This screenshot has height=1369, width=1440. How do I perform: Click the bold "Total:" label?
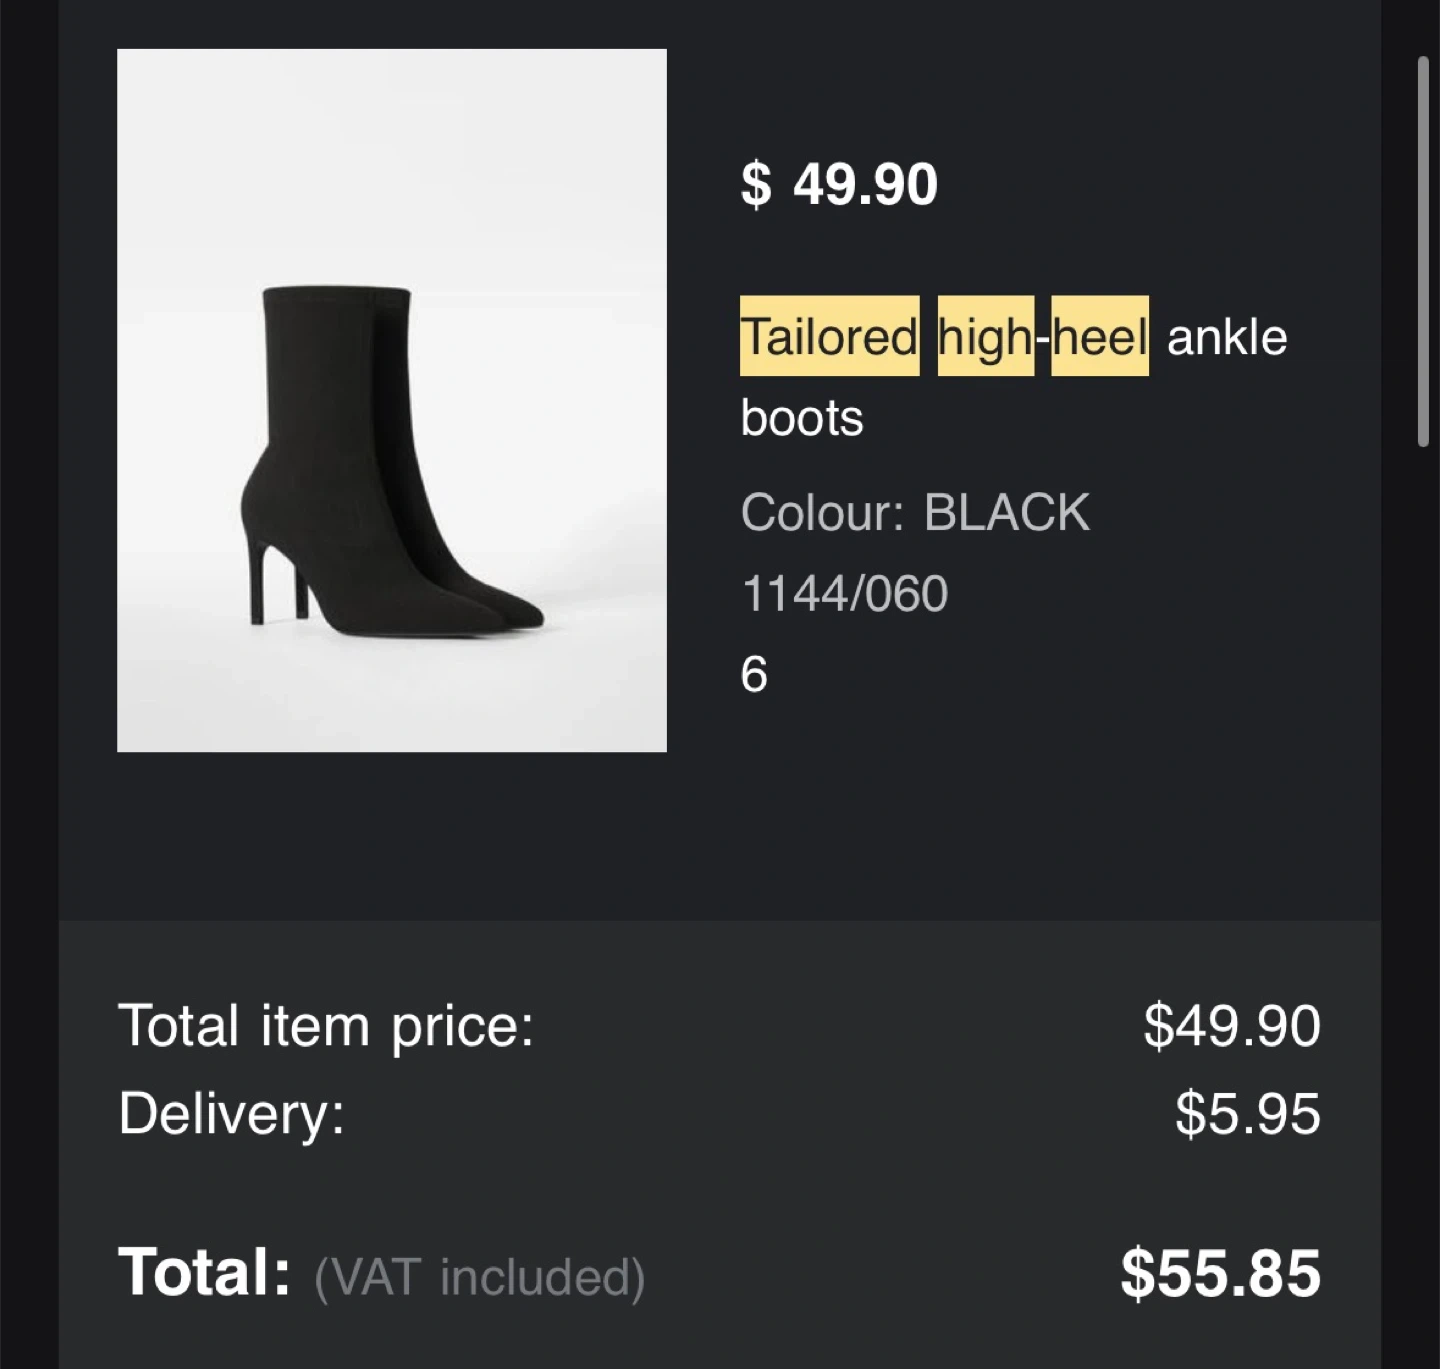coord(204,1272)
